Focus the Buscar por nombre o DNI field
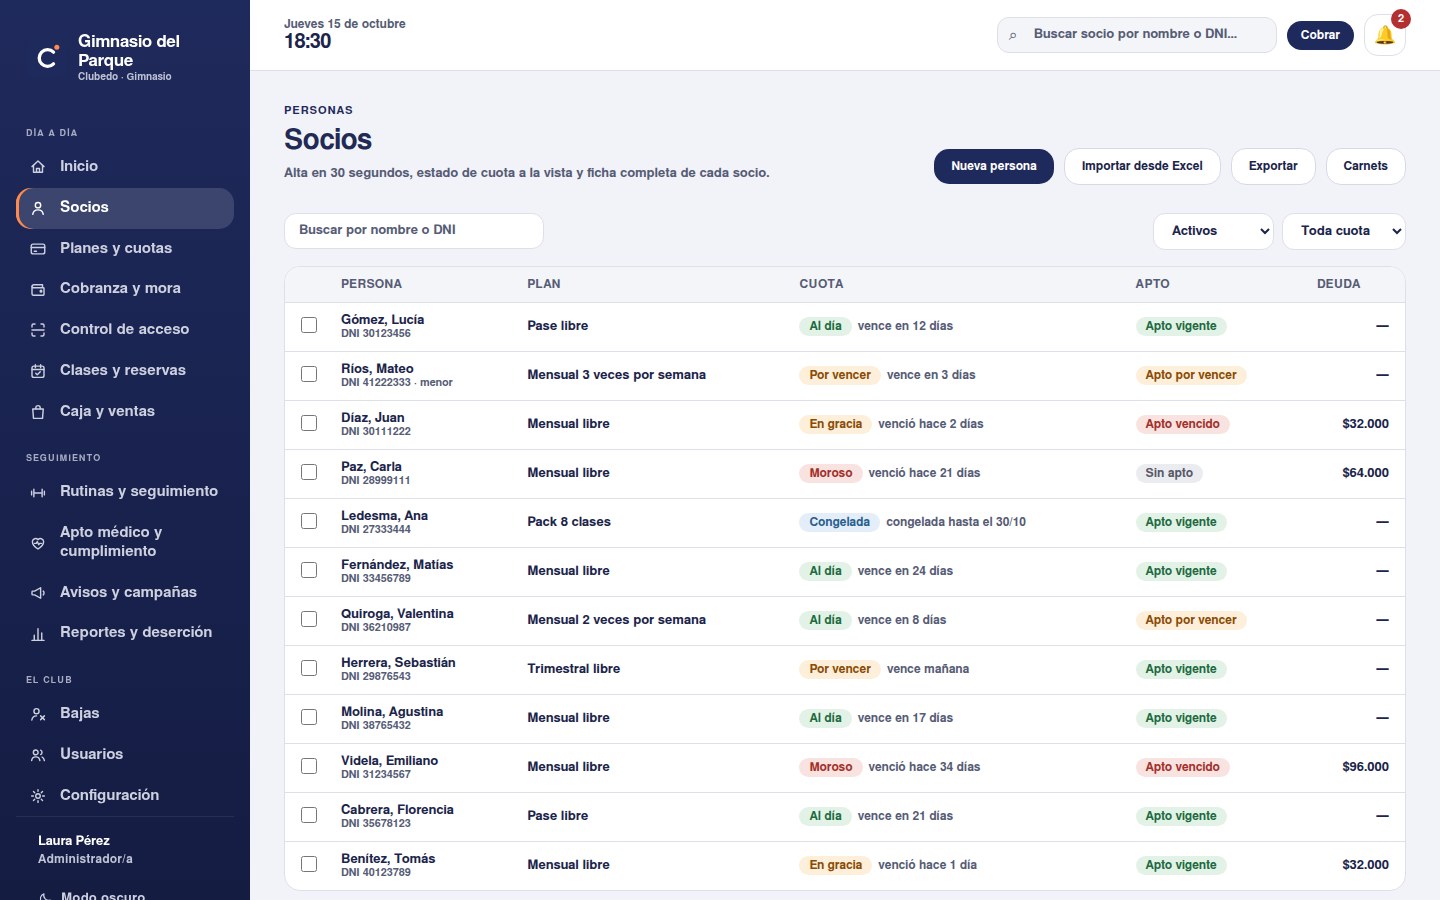The width and height of the screenshot is (1440, 900). point(414,230)
